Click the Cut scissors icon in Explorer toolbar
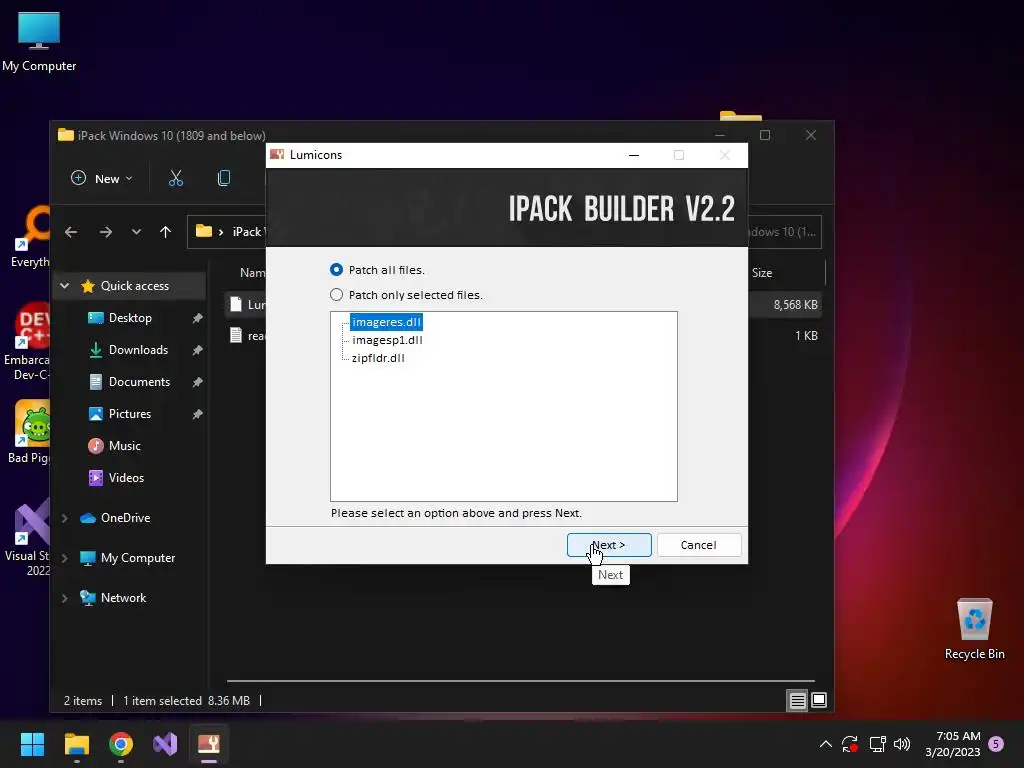The width and height of the screenshot is (1024, 768). (176, 178)
